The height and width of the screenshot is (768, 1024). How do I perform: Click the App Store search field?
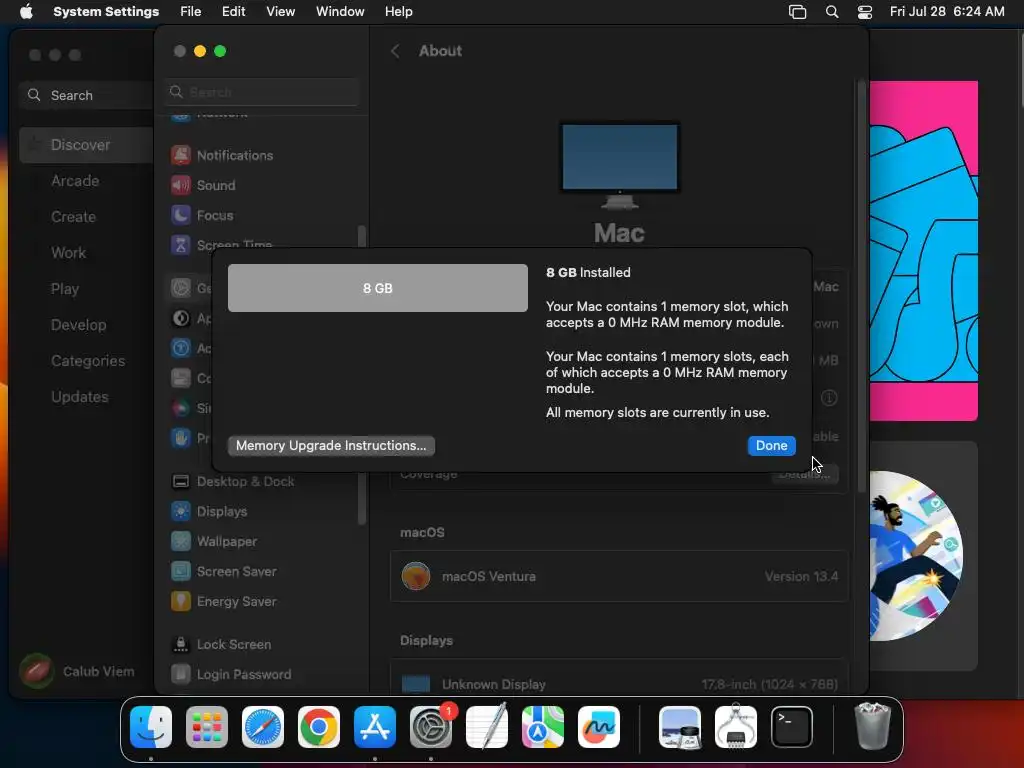86,95
